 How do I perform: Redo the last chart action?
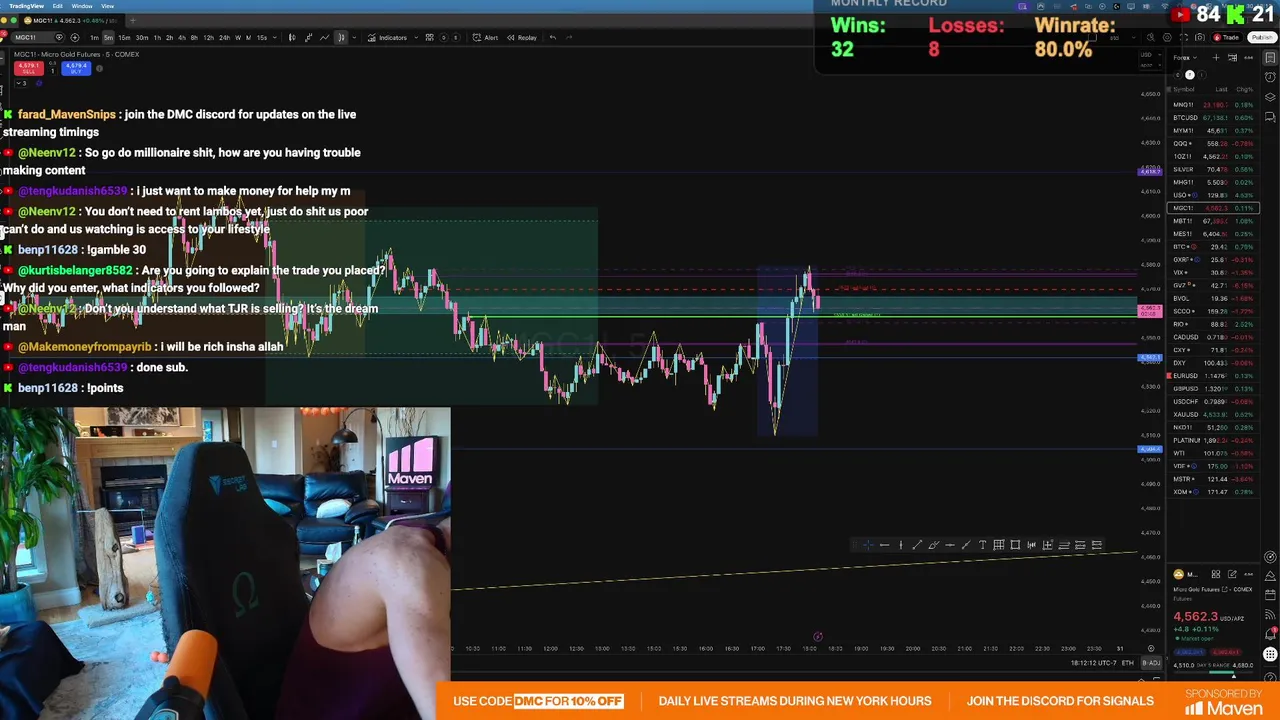569,38
